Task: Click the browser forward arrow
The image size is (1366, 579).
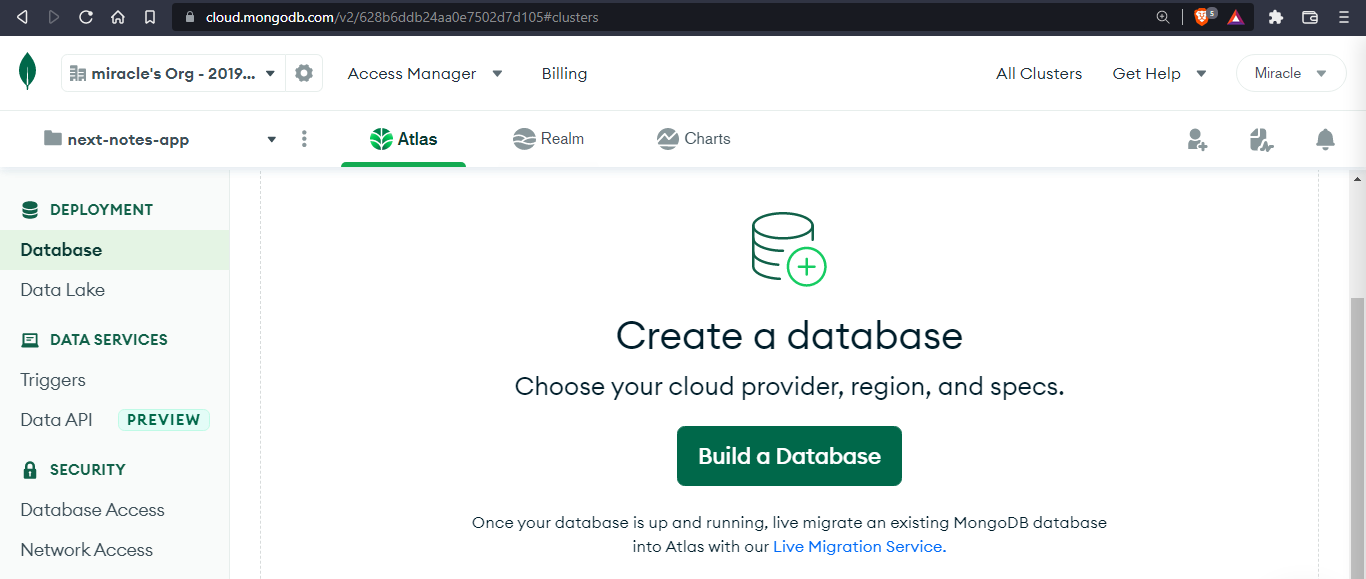Action: coord(54,17)
